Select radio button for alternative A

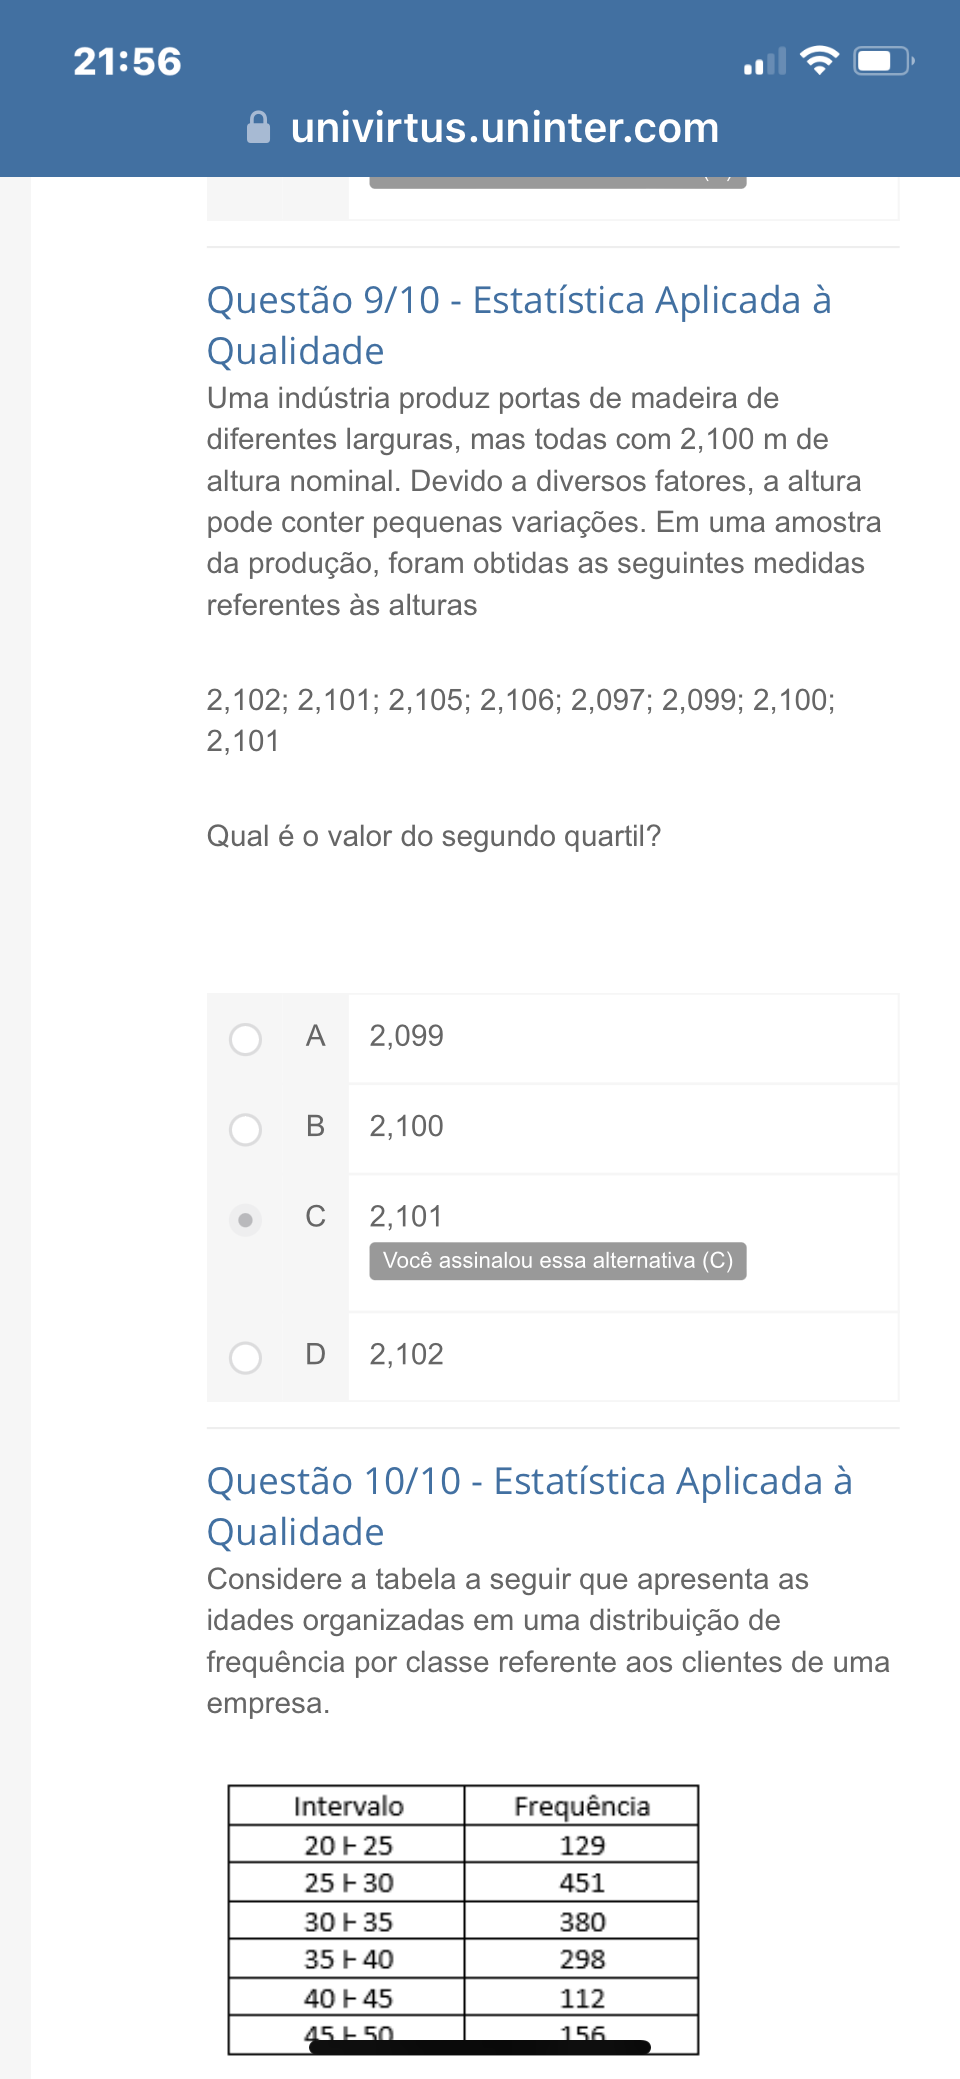click(245, 1039)
